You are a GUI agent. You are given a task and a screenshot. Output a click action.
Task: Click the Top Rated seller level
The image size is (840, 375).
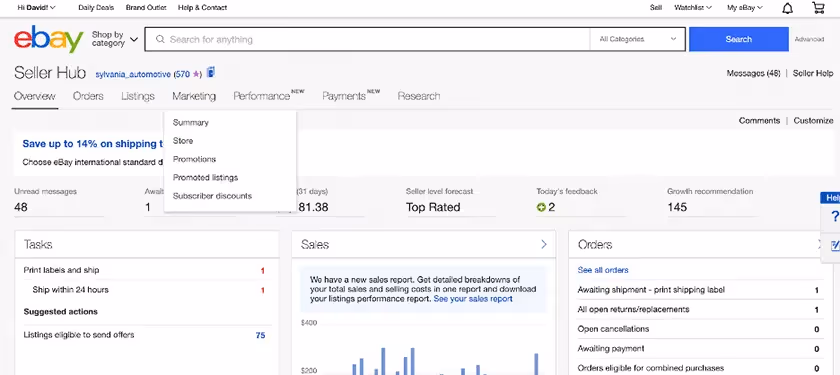(433, 207)
